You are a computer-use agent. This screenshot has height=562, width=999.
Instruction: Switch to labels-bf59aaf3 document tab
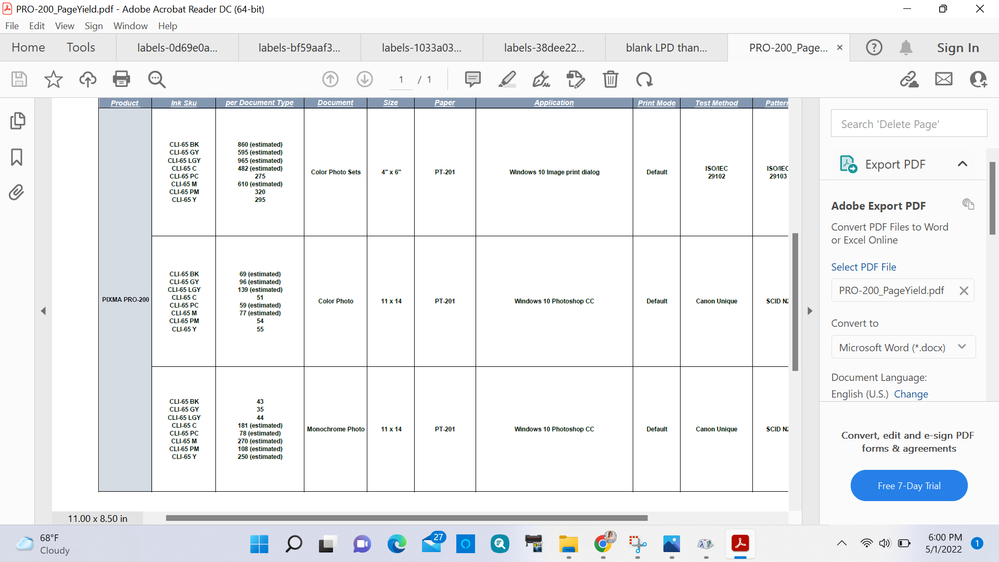tap(299, 48)
